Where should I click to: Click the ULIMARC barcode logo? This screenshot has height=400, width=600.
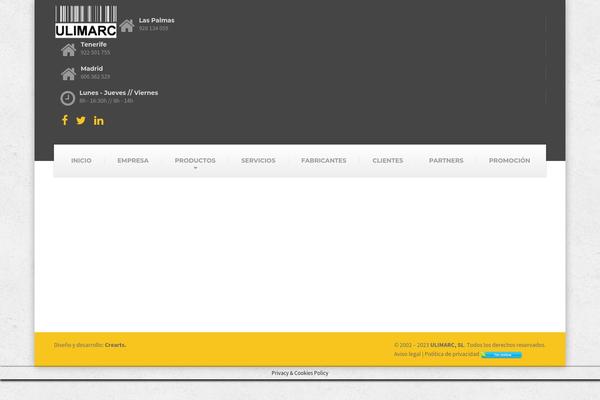[x=86, y=21]
